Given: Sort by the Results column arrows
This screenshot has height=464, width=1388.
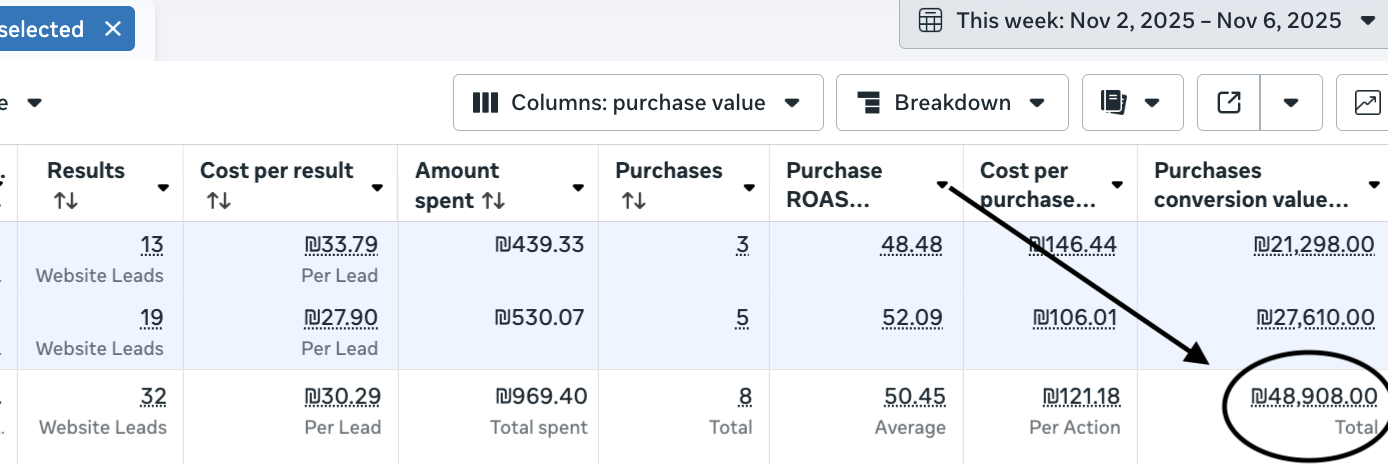Looking at the screenshot, I should 66,201.
